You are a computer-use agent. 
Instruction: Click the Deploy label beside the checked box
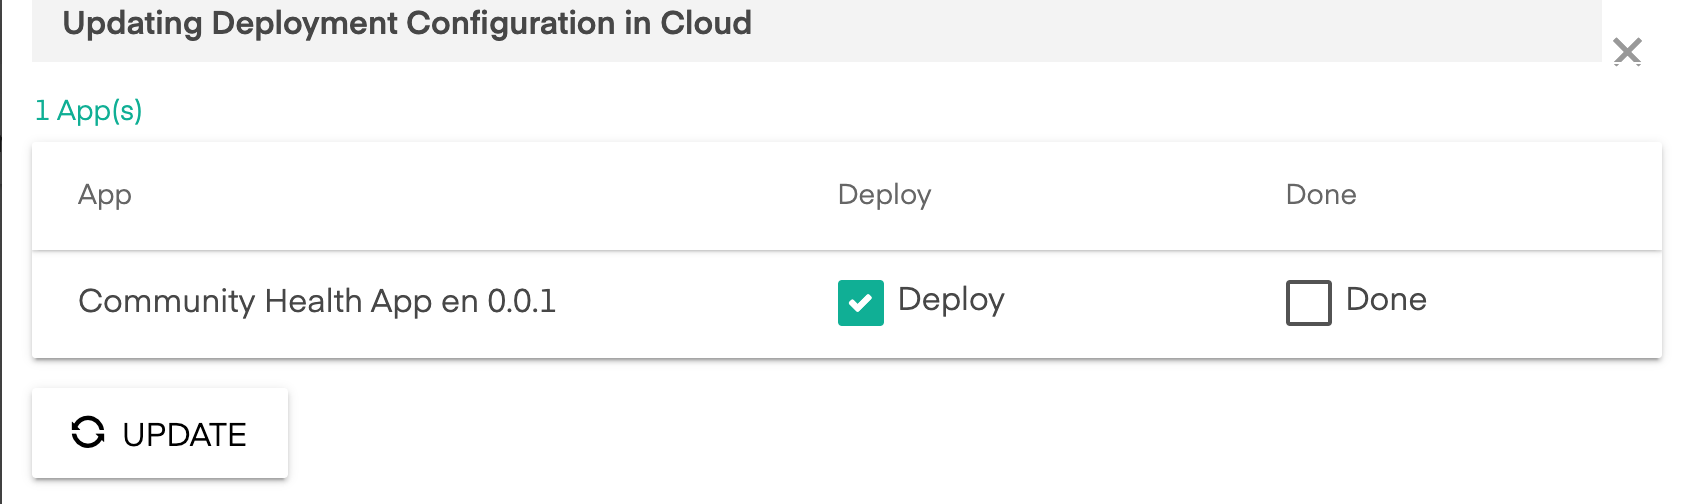pos(951,299)
